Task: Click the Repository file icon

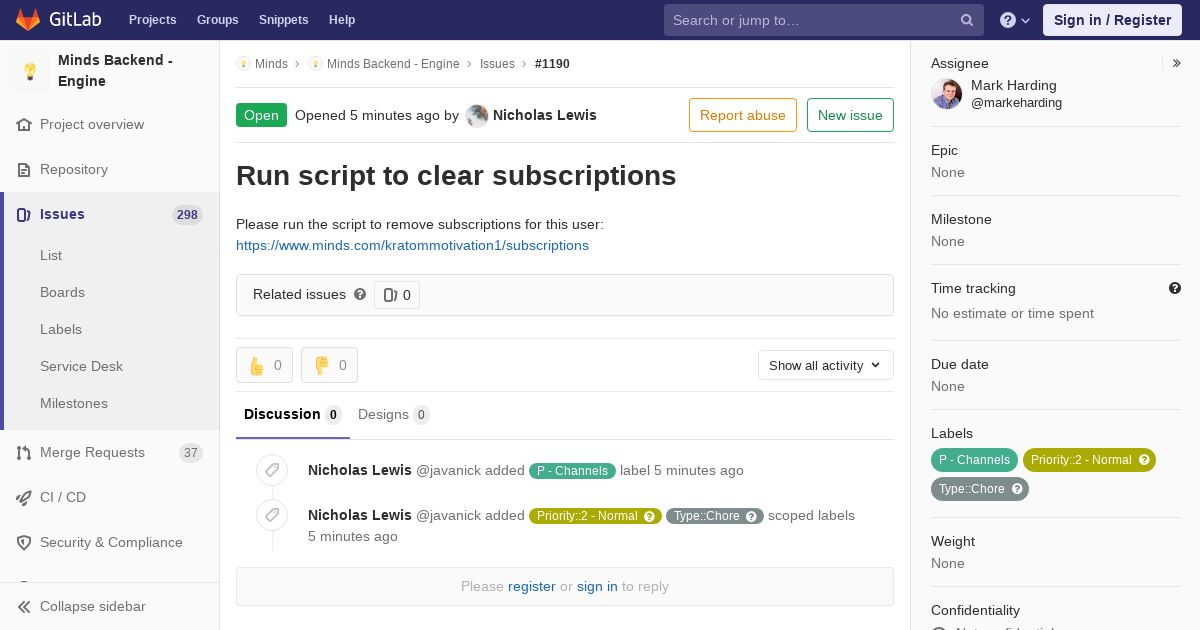Action: [x=24, y=170]
